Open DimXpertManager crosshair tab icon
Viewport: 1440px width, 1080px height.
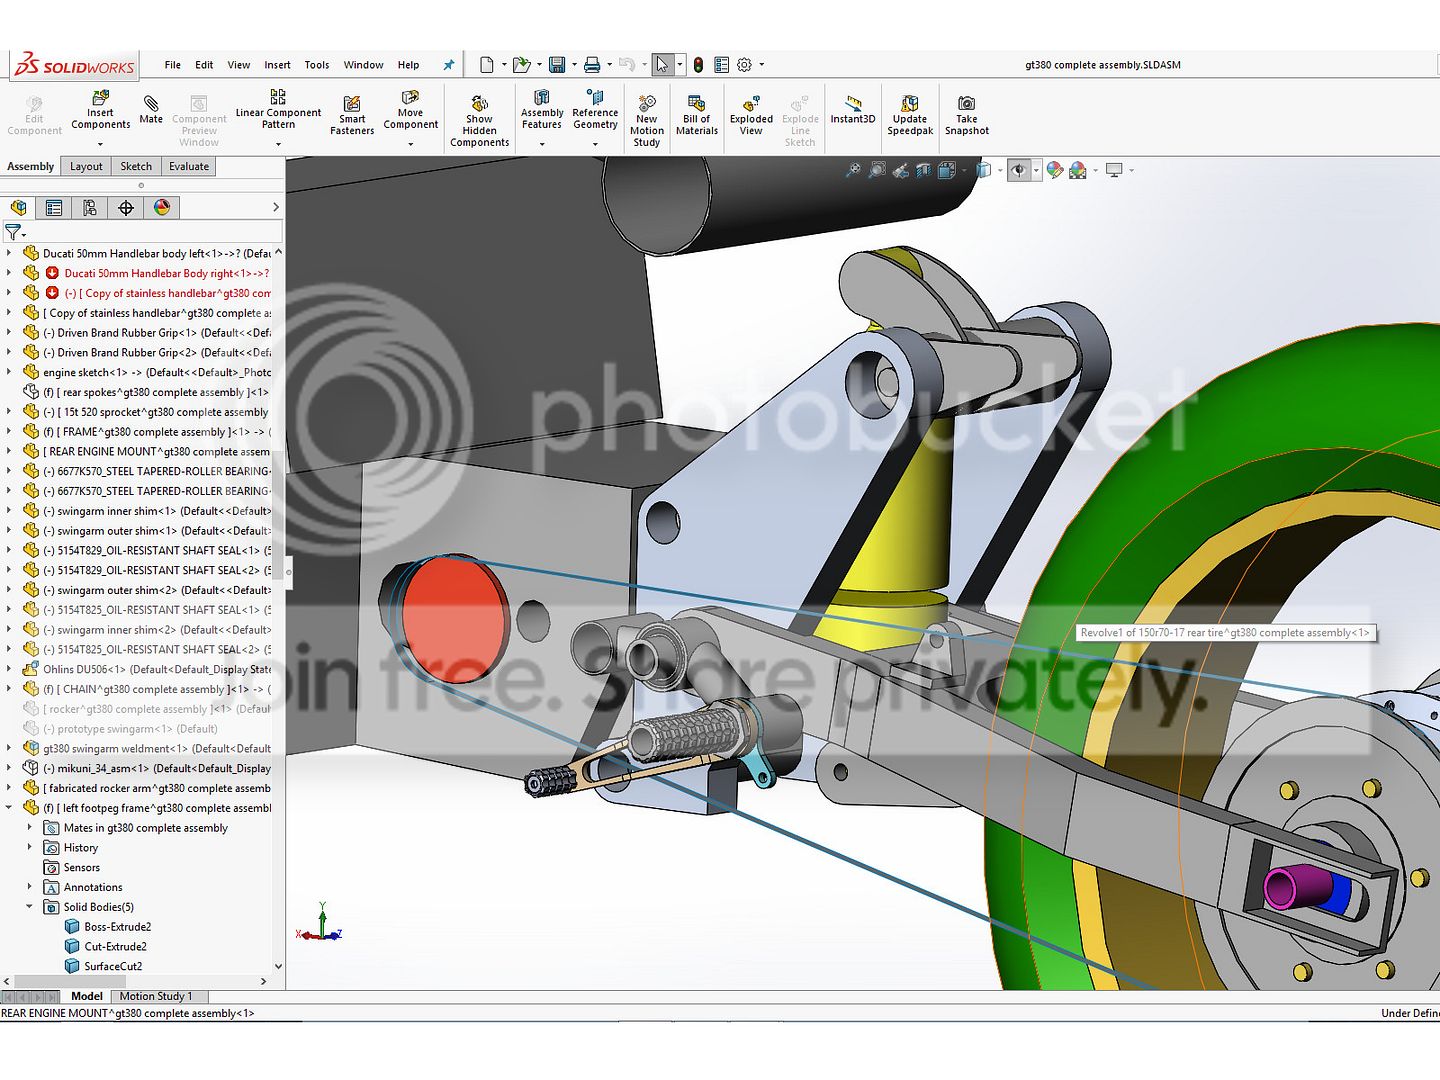tap(126, 207)
